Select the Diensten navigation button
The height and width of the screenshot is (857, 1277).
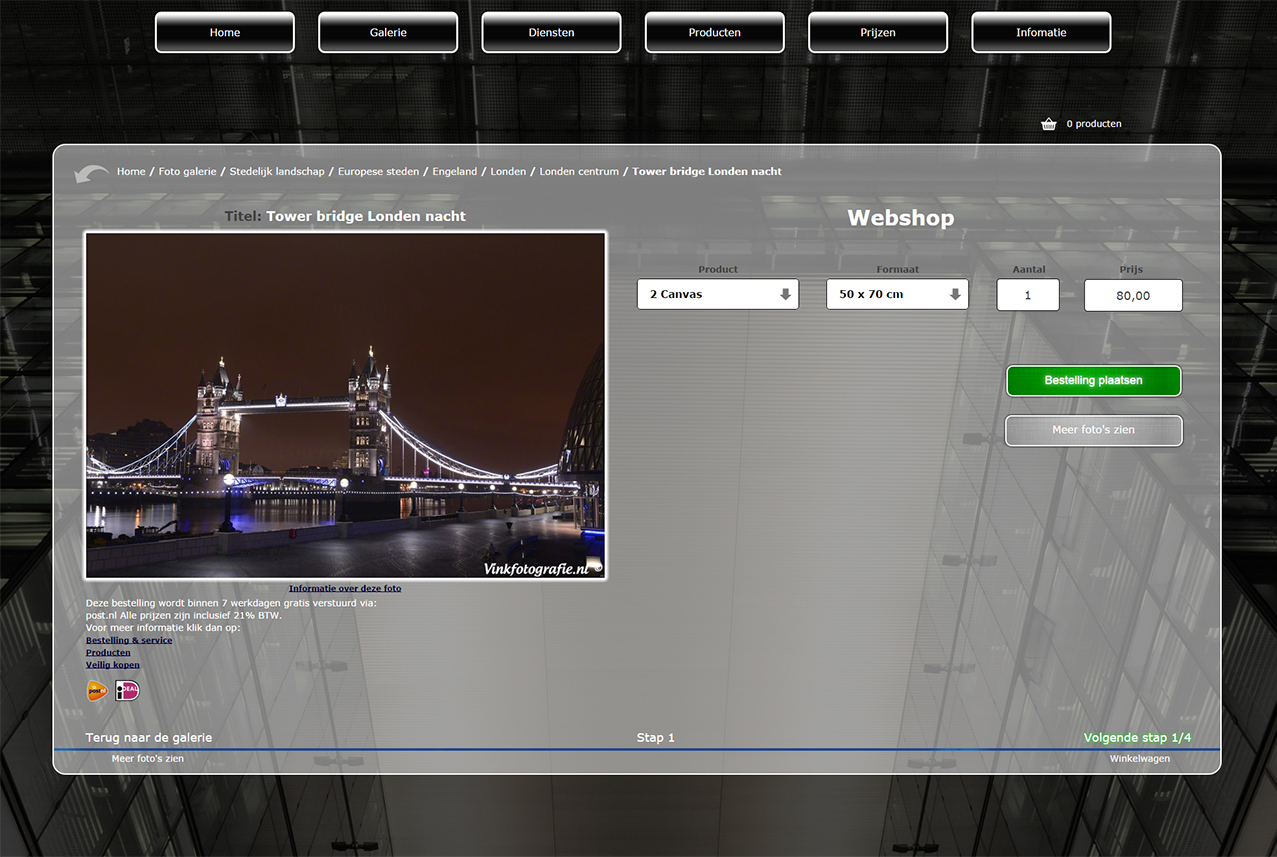(551, 32)
